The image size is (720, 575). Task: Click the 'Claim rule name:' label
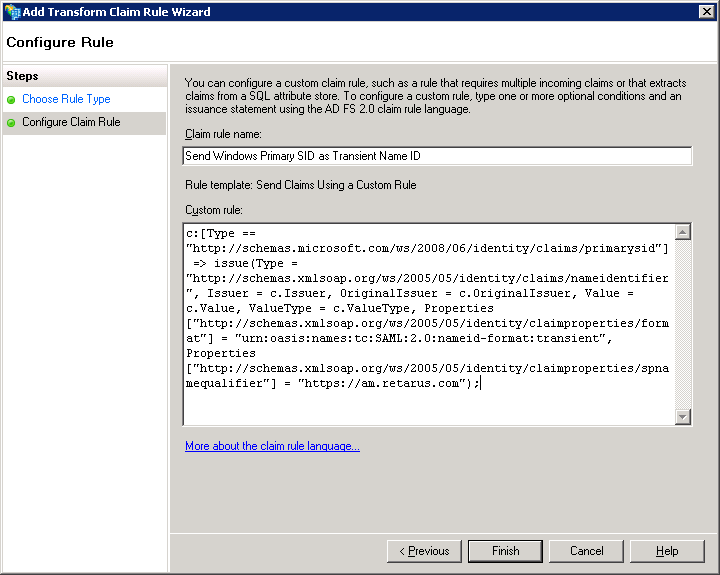click(223, 134)
